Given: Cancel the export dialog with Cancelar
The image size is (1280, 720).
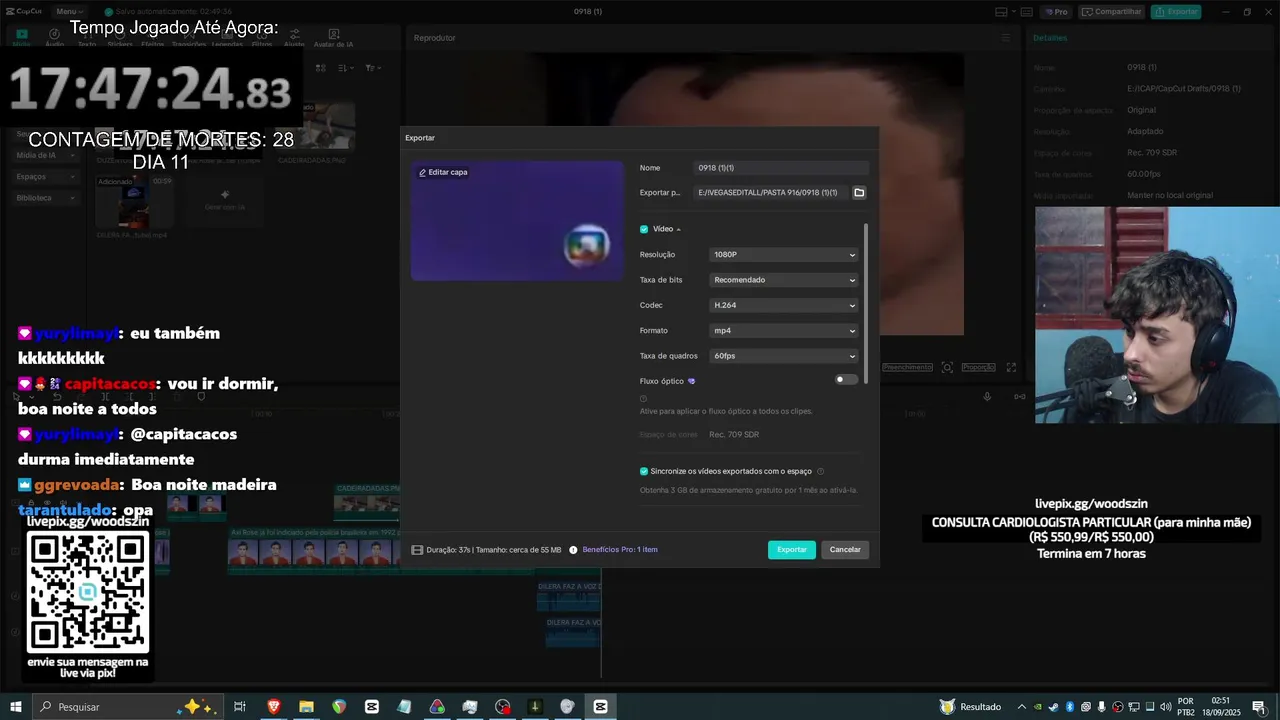Looking at the screenshot, I should click(845, 549).
